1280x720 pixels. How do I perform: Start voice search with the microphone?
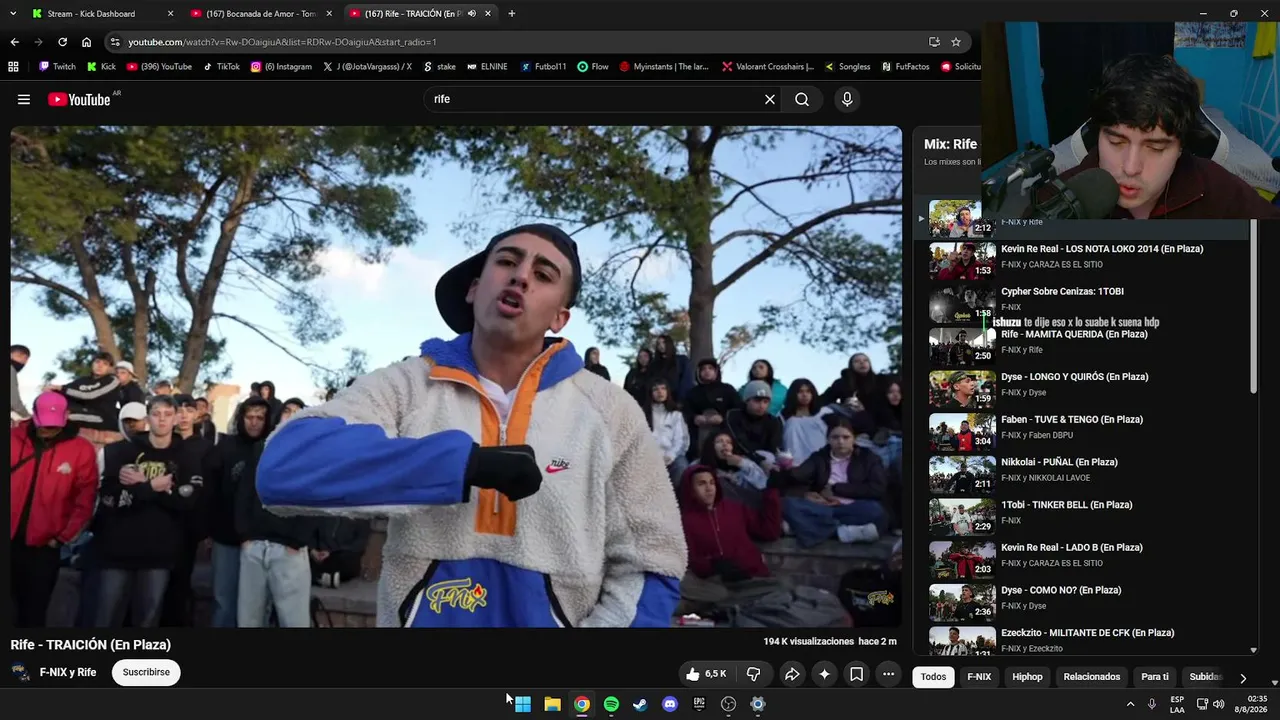(x=847, y=99)
